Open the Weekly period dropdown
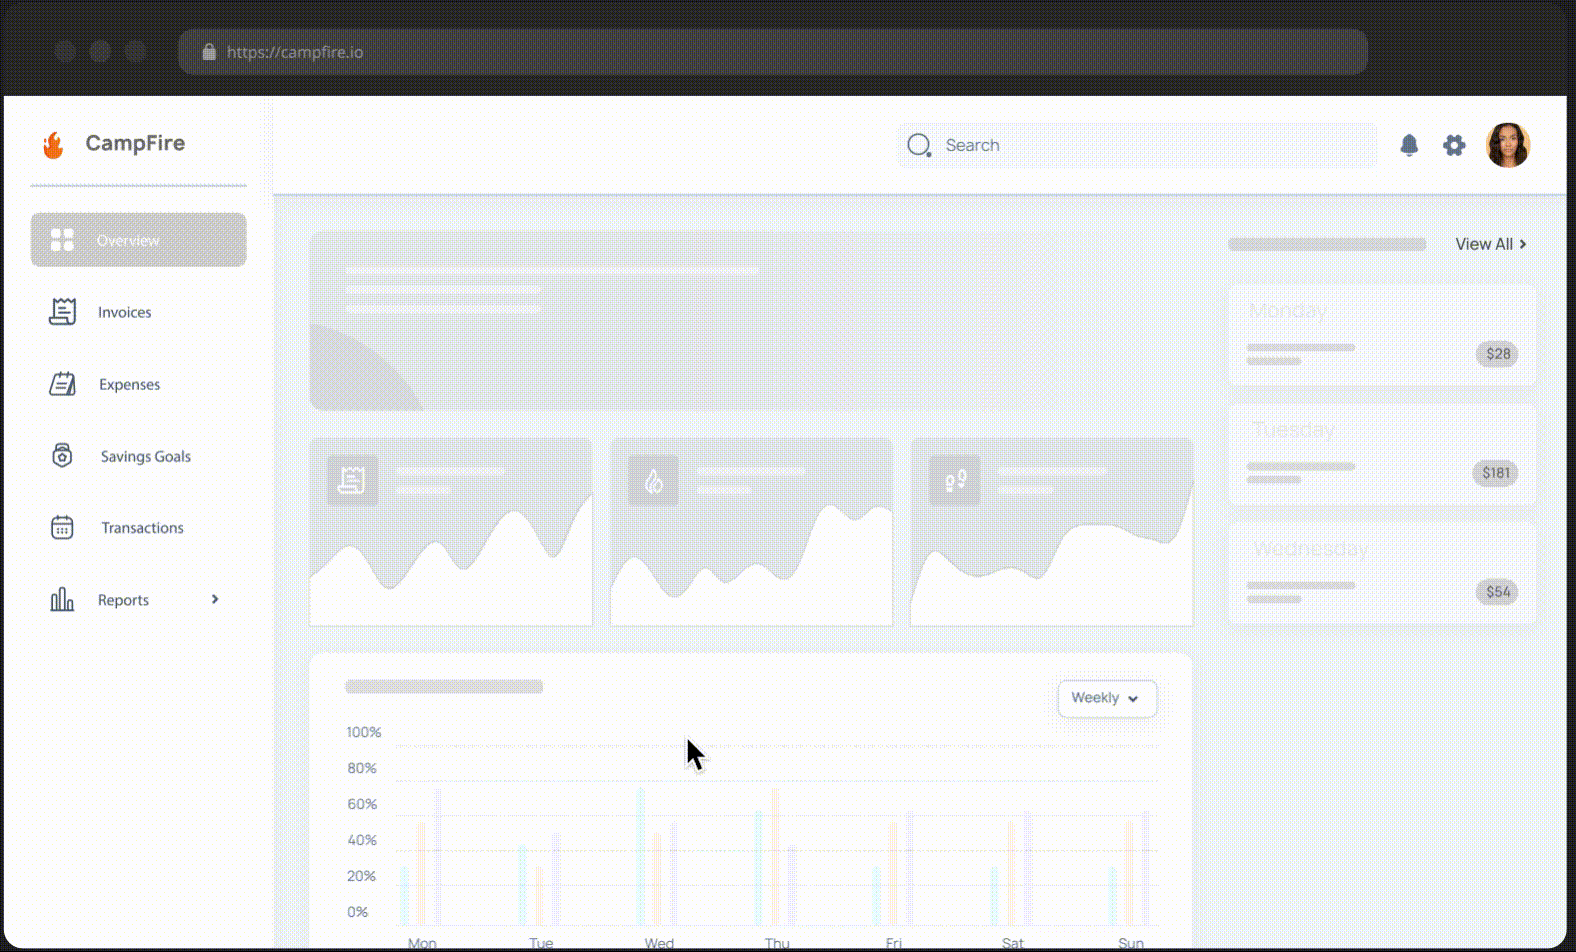1576x952 pixels. coord(1107,698)
